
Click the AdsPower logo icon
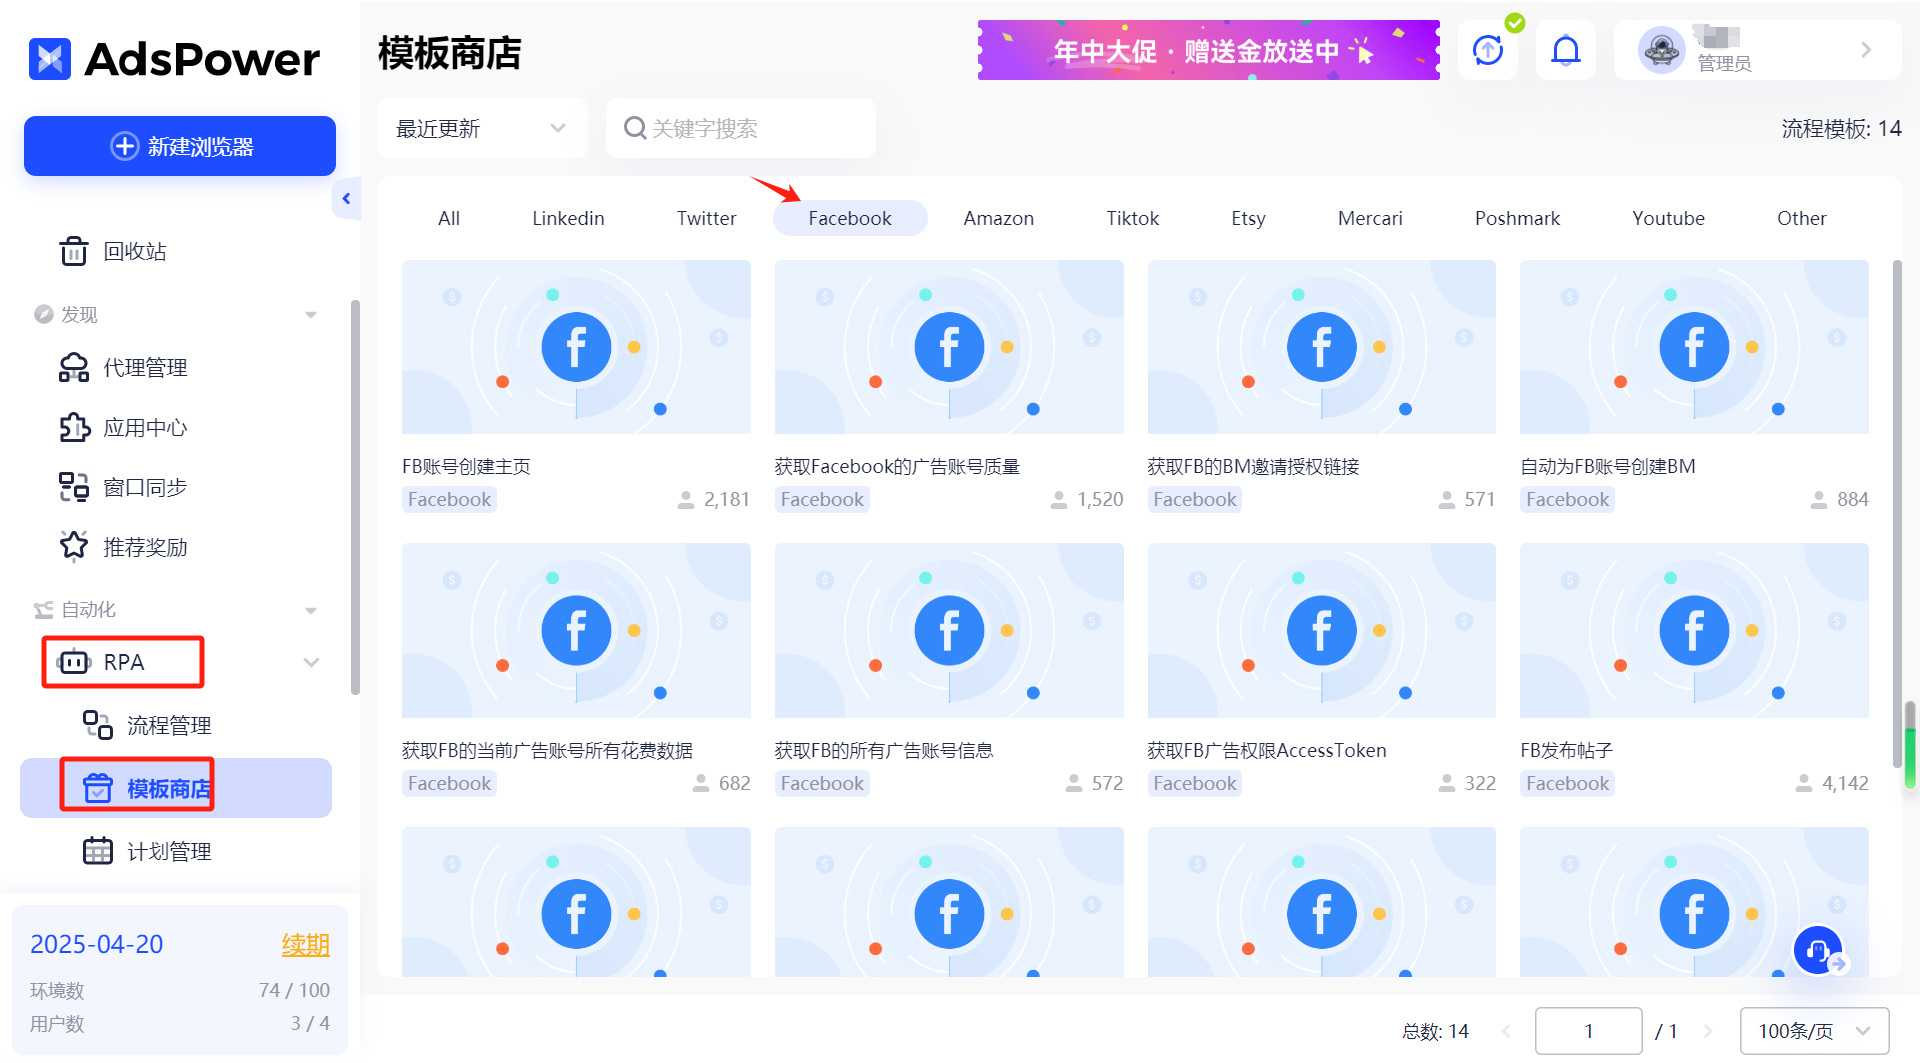50,59
